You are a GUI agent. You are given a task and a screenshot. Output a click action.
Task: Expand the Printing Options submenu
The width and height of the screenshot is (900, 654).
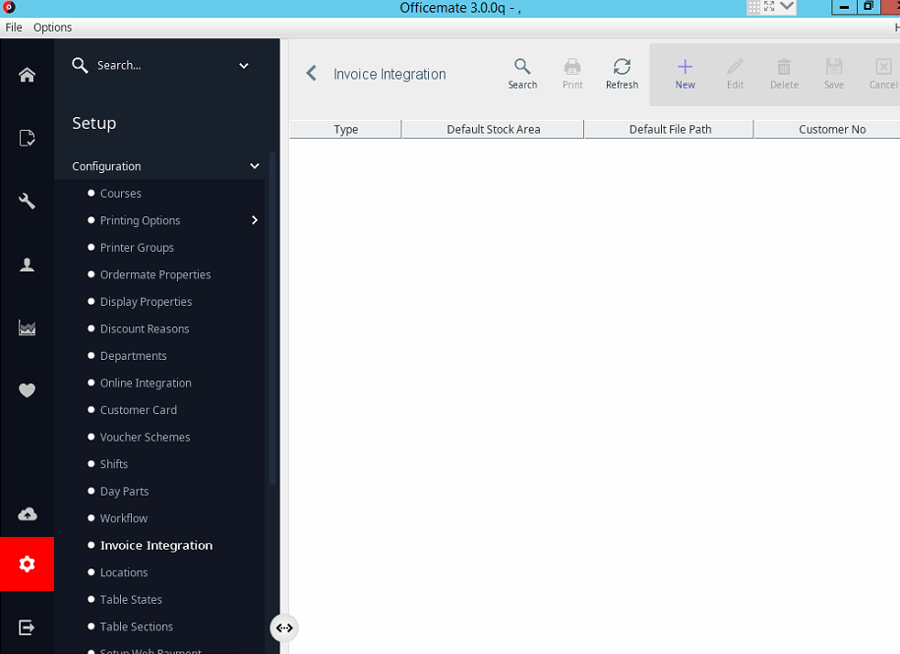[253, 220]
